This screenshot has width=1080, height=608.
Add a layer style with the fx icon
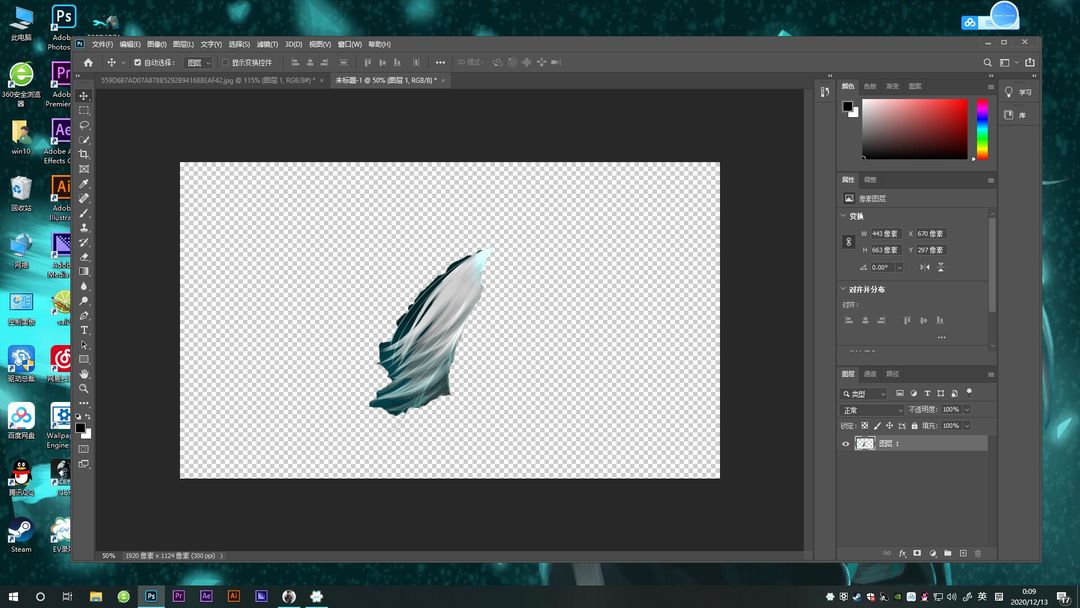pyautogui.click(x=902, y=553)
